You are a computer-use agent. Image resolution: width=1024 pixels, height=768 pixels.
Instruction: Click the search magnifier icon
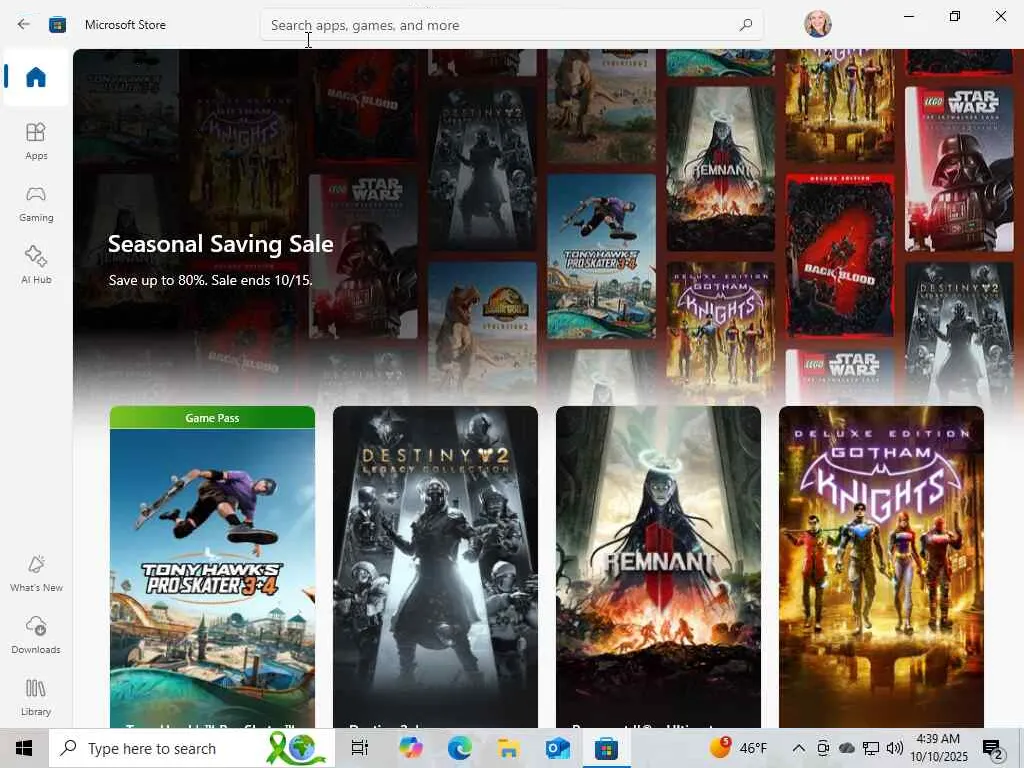coord(746,25)
